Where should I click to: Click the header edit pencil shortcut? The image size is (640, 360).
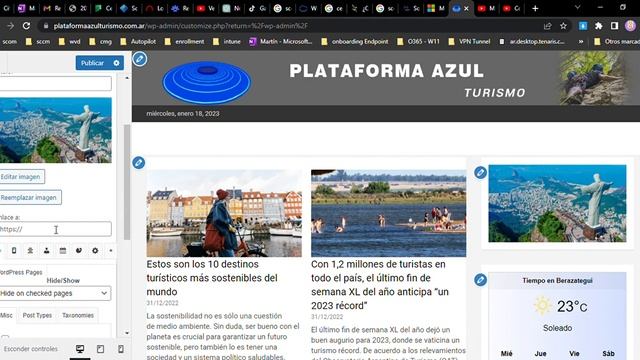click(140, 59)
